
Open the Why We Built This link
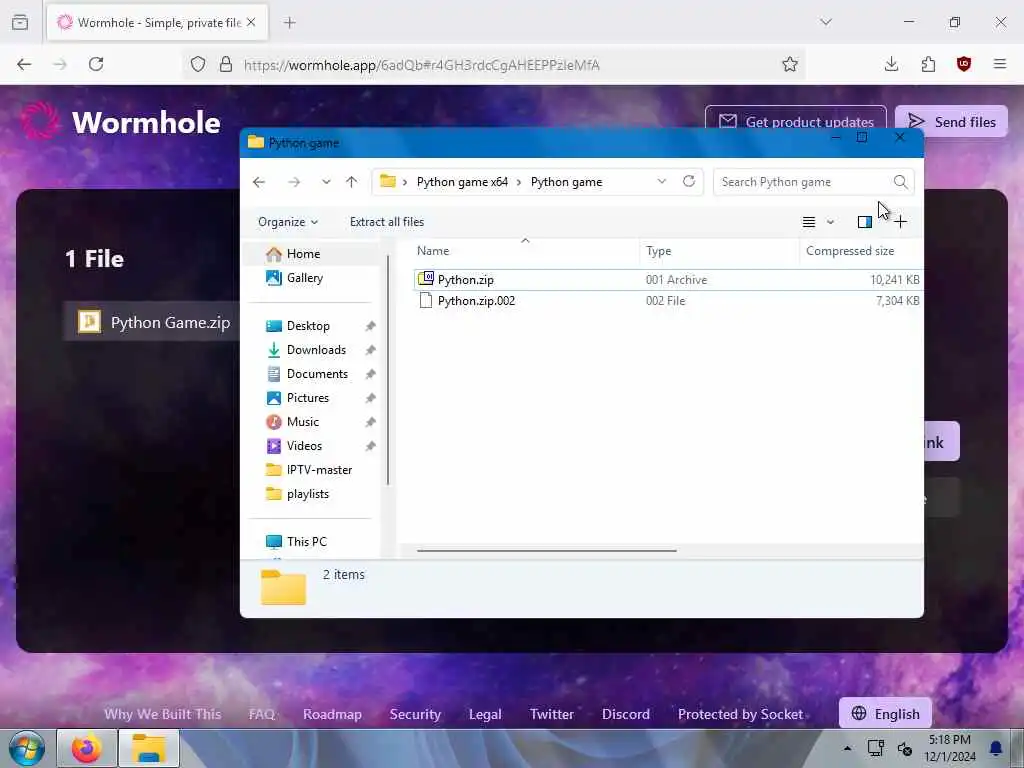click(x=163, y=714)
